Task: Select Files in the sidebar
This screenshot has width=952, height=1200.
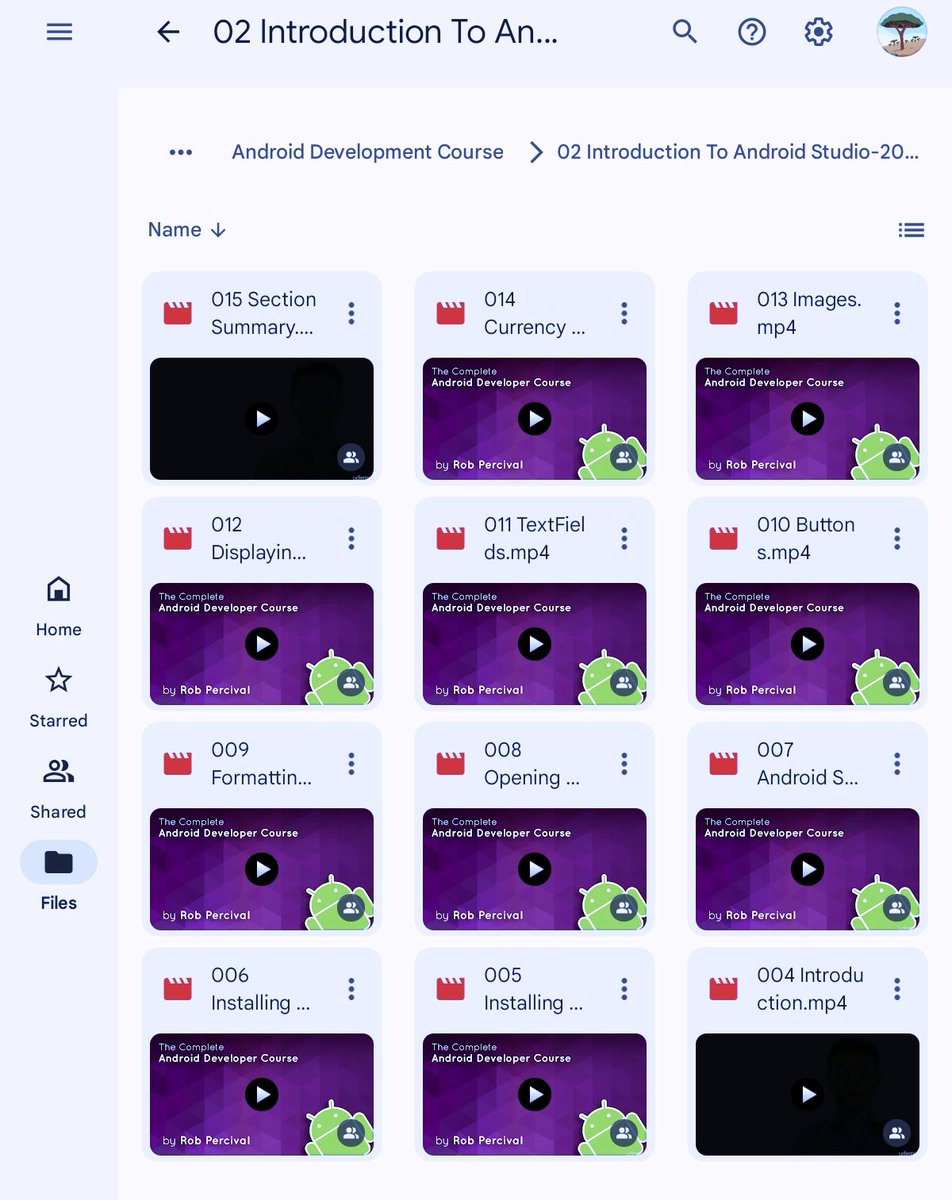Action: [58, 878]
